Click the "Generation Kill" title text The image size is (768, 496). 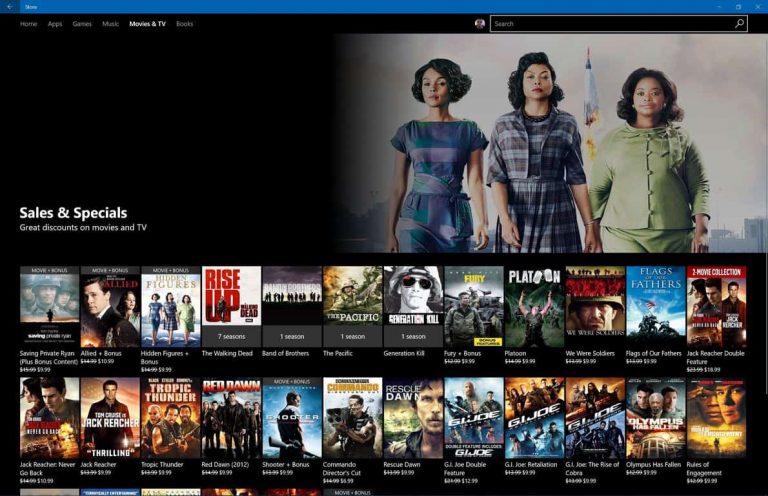404,353
